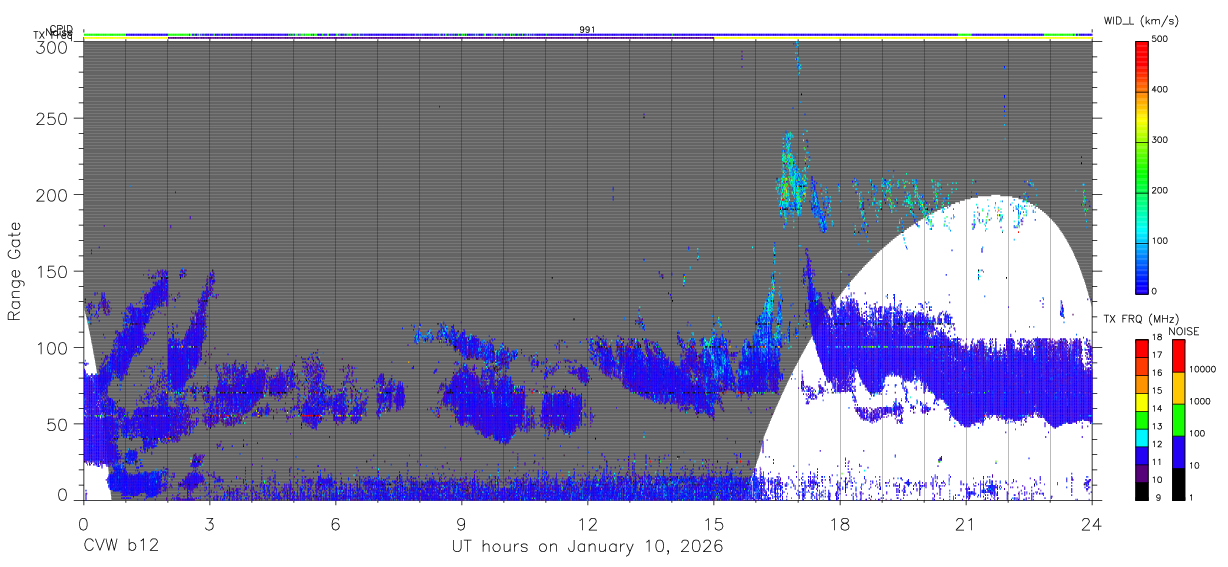Click the 'WID⊥ (km/s)' colorbar title
This screenshot has height=567, width=1228.
(x=1143, y=20)
